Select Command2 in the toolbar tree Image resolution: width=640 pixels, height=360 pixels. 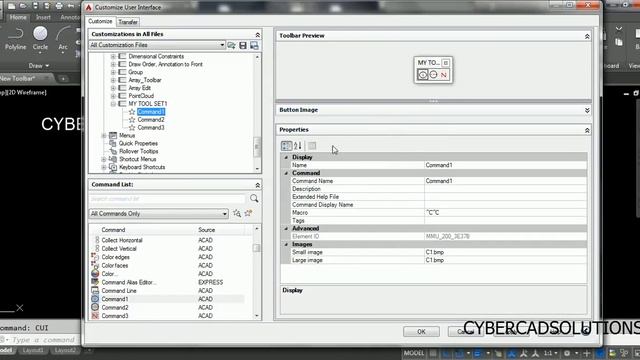pyautogui.click(x=151, y=120)
